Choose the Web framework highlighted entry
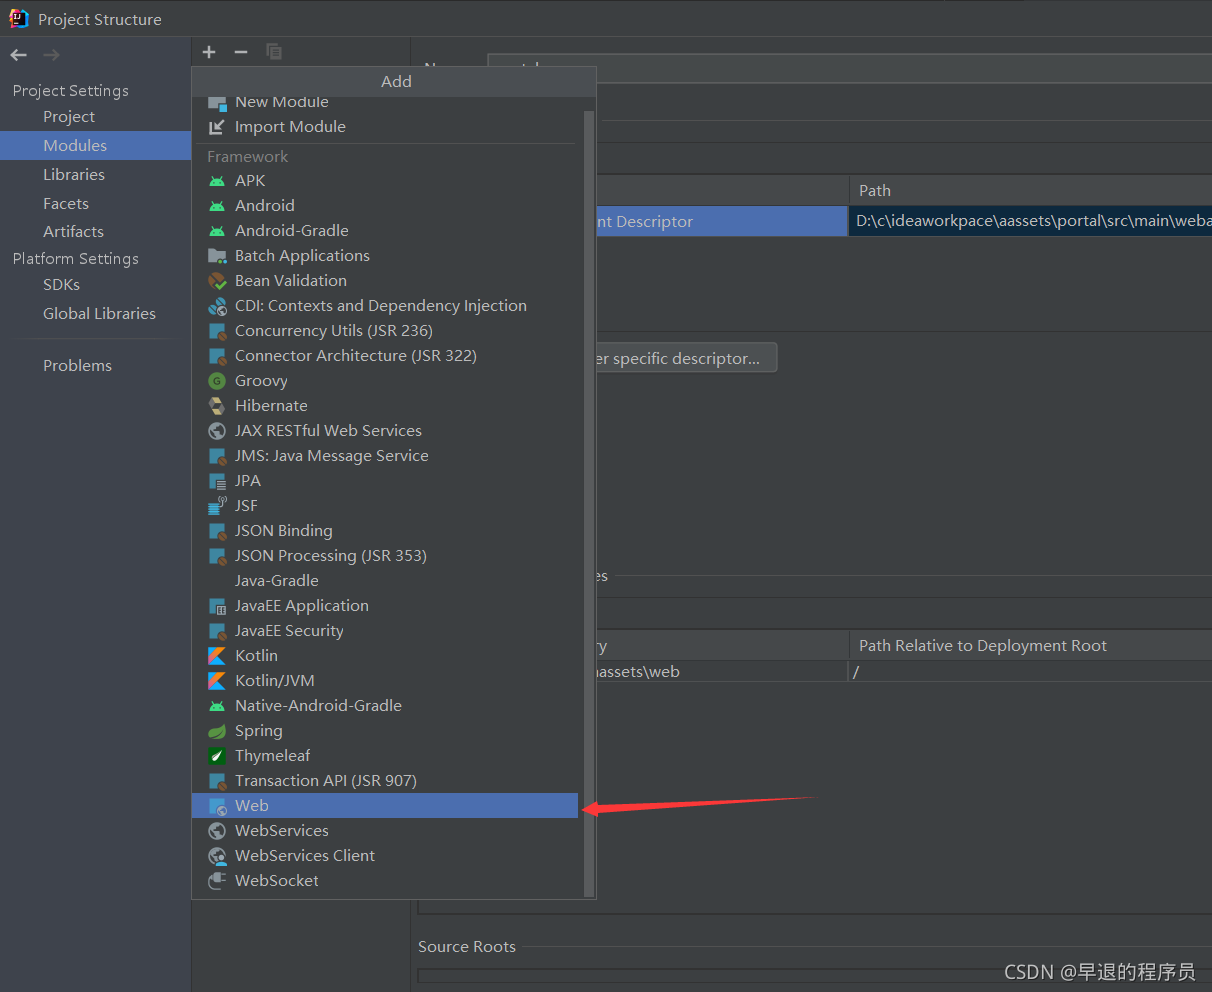 [x=252, y=805]
